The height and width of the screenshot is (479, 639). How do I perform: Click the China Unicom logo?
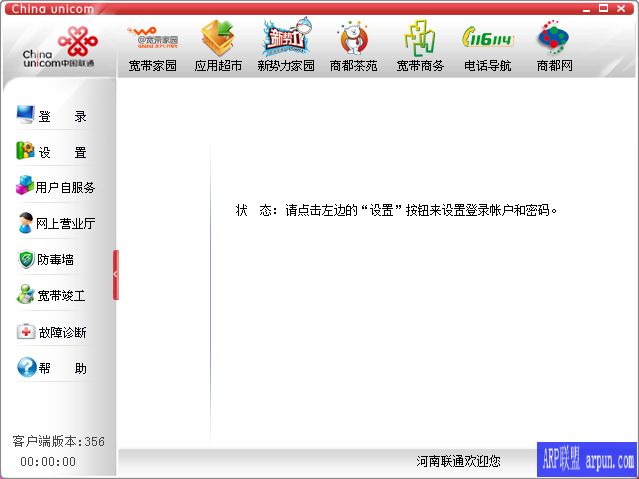click(x=59, y=47)
